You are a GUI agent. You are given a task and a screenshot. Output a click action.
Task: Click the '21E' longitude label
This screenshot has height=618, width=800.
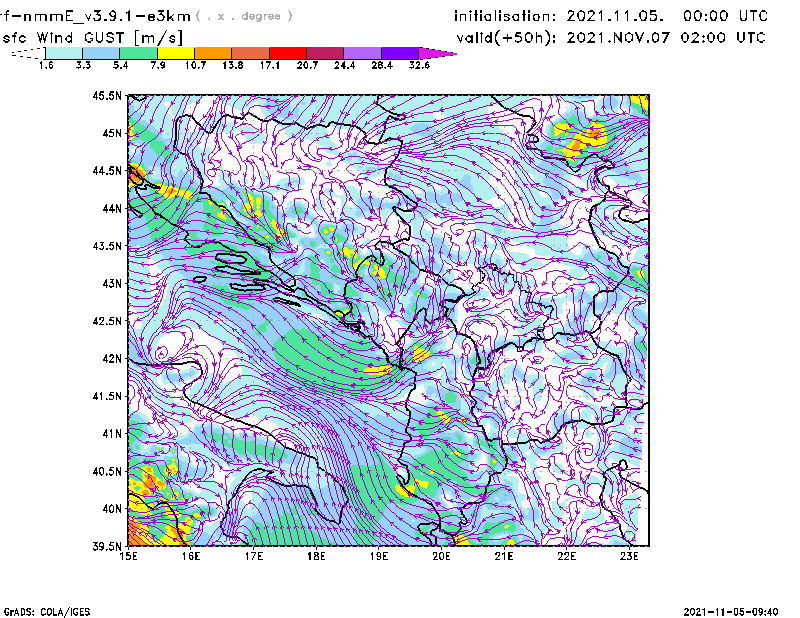[504, 556]
